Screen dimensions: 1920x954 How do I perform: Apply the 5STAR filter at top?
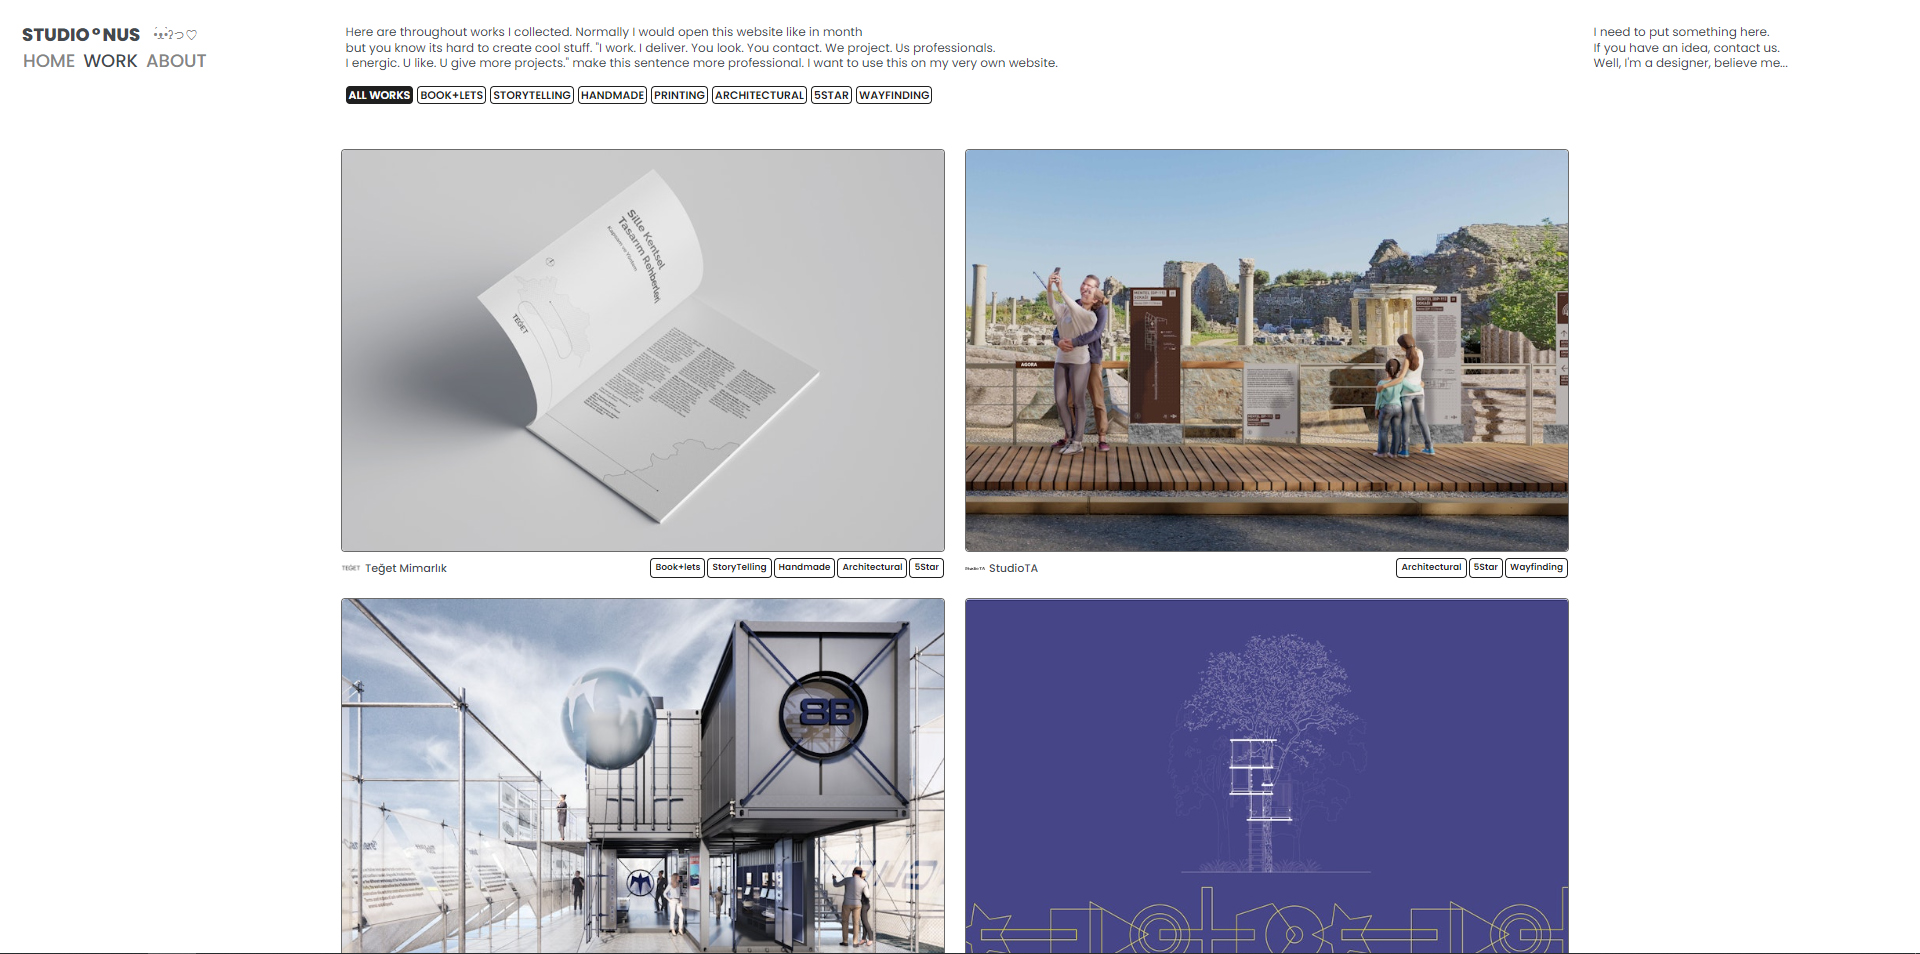(x=831, y=95)
